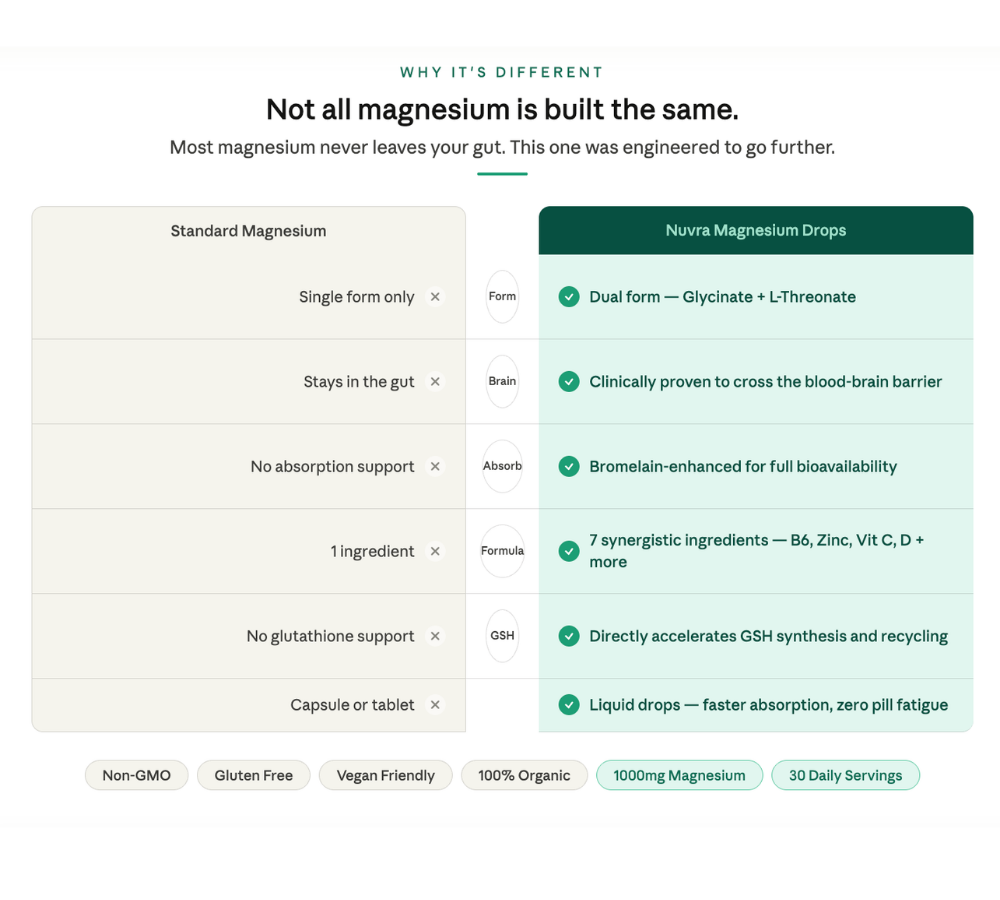Click the check icon beside Directly accelerates GSH

point(569,636)
